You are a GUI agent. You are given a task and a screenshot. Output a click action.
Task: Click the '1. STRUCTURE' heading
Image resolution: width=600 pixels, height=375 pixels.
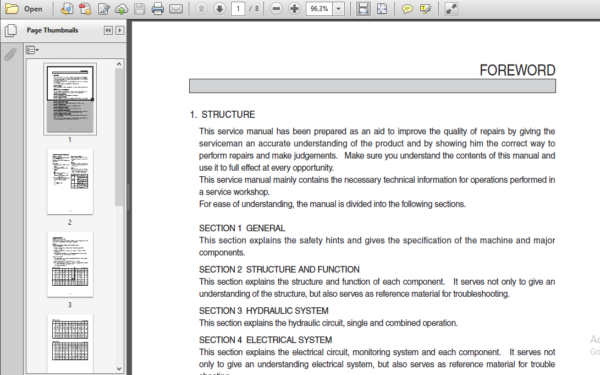tap(222, 114)
